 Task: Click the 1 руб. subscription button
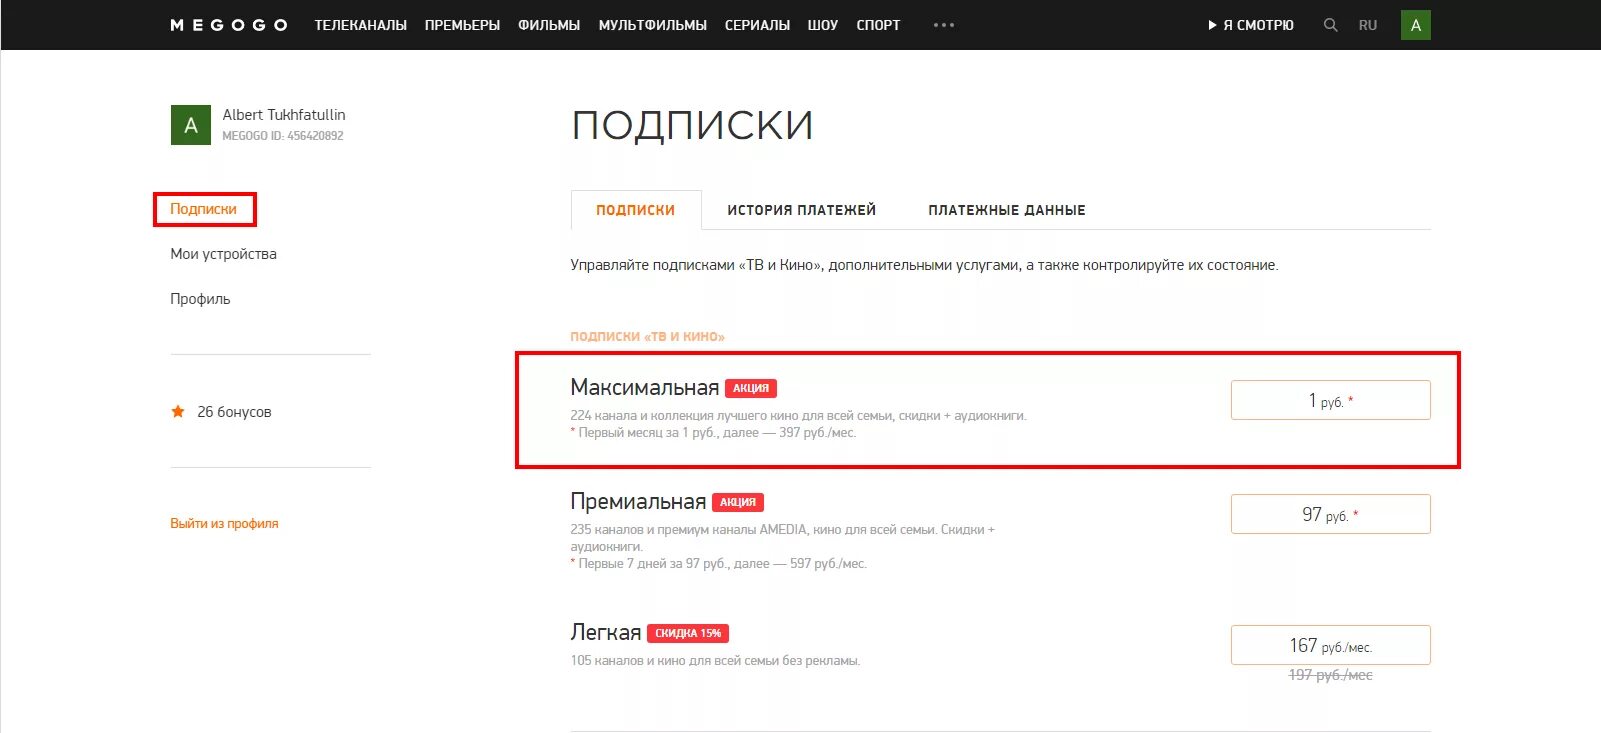tap(1330, 400)
